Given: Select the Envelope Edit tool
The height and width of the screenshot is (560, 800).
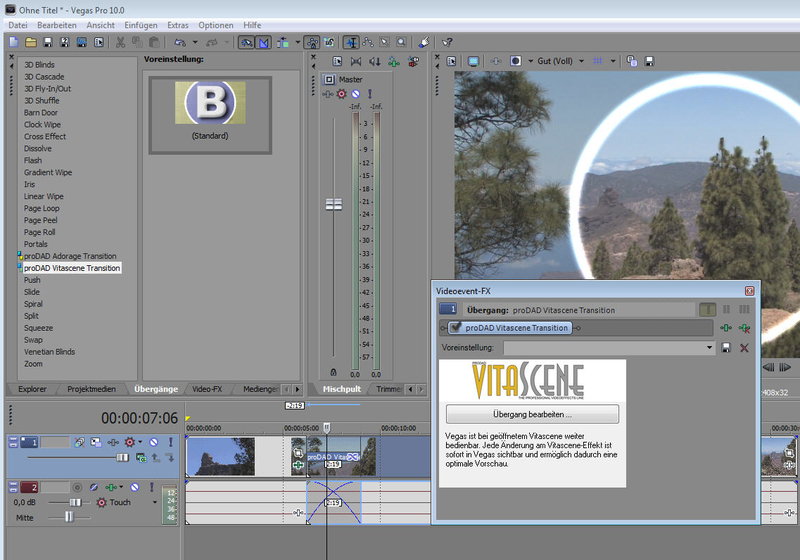Looking at the screenshot, I should point(368,42).
